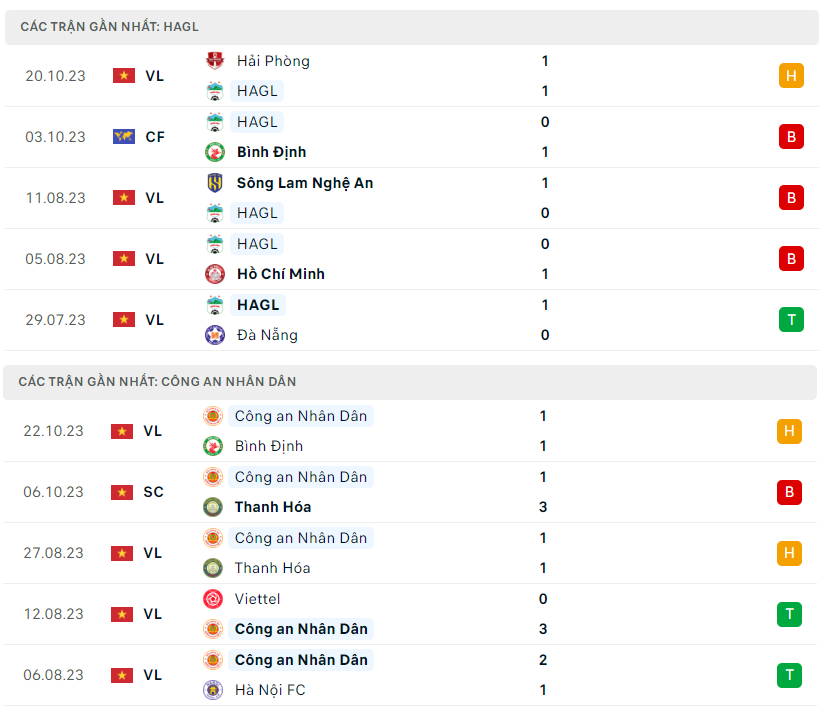Click the green T badge for 06.08.23
Screen dimensions: 822x715
click(789, 675)
